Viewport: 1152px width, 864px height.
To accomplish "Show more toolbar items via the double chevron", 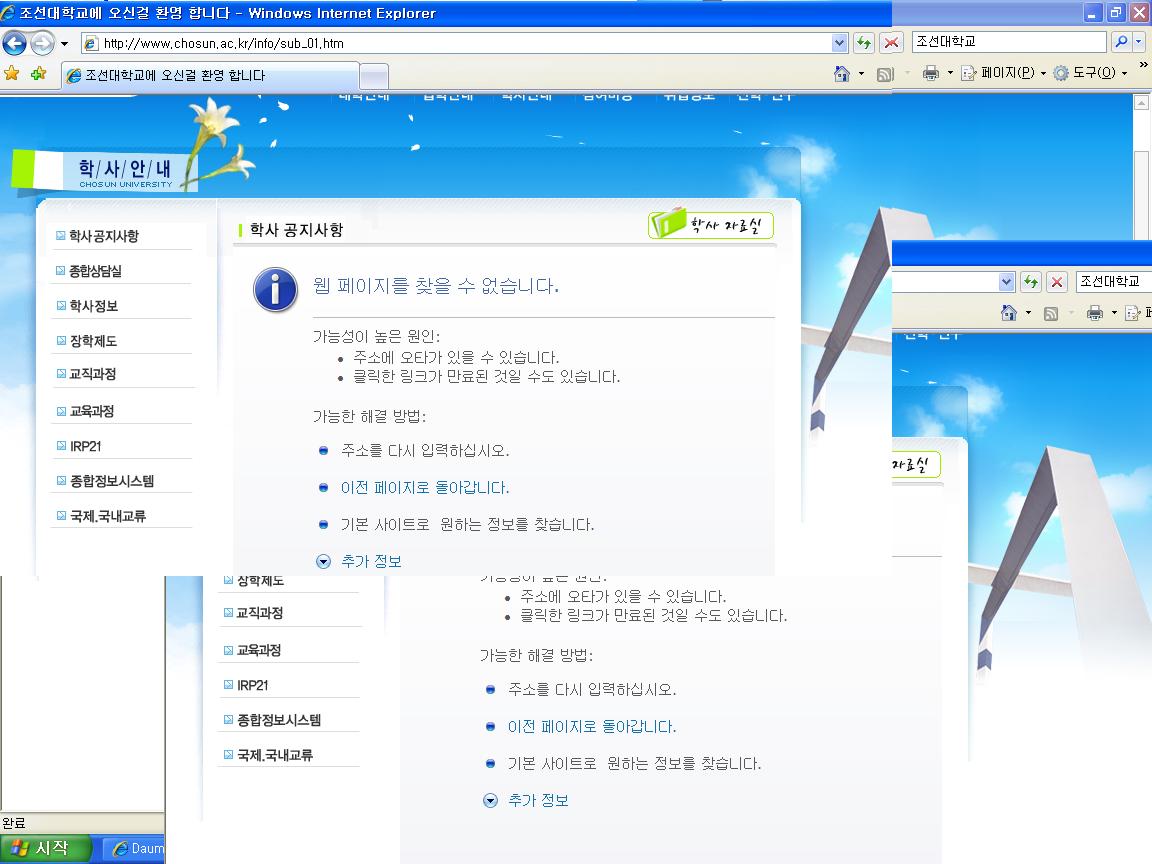I will tap(1143, 65).
